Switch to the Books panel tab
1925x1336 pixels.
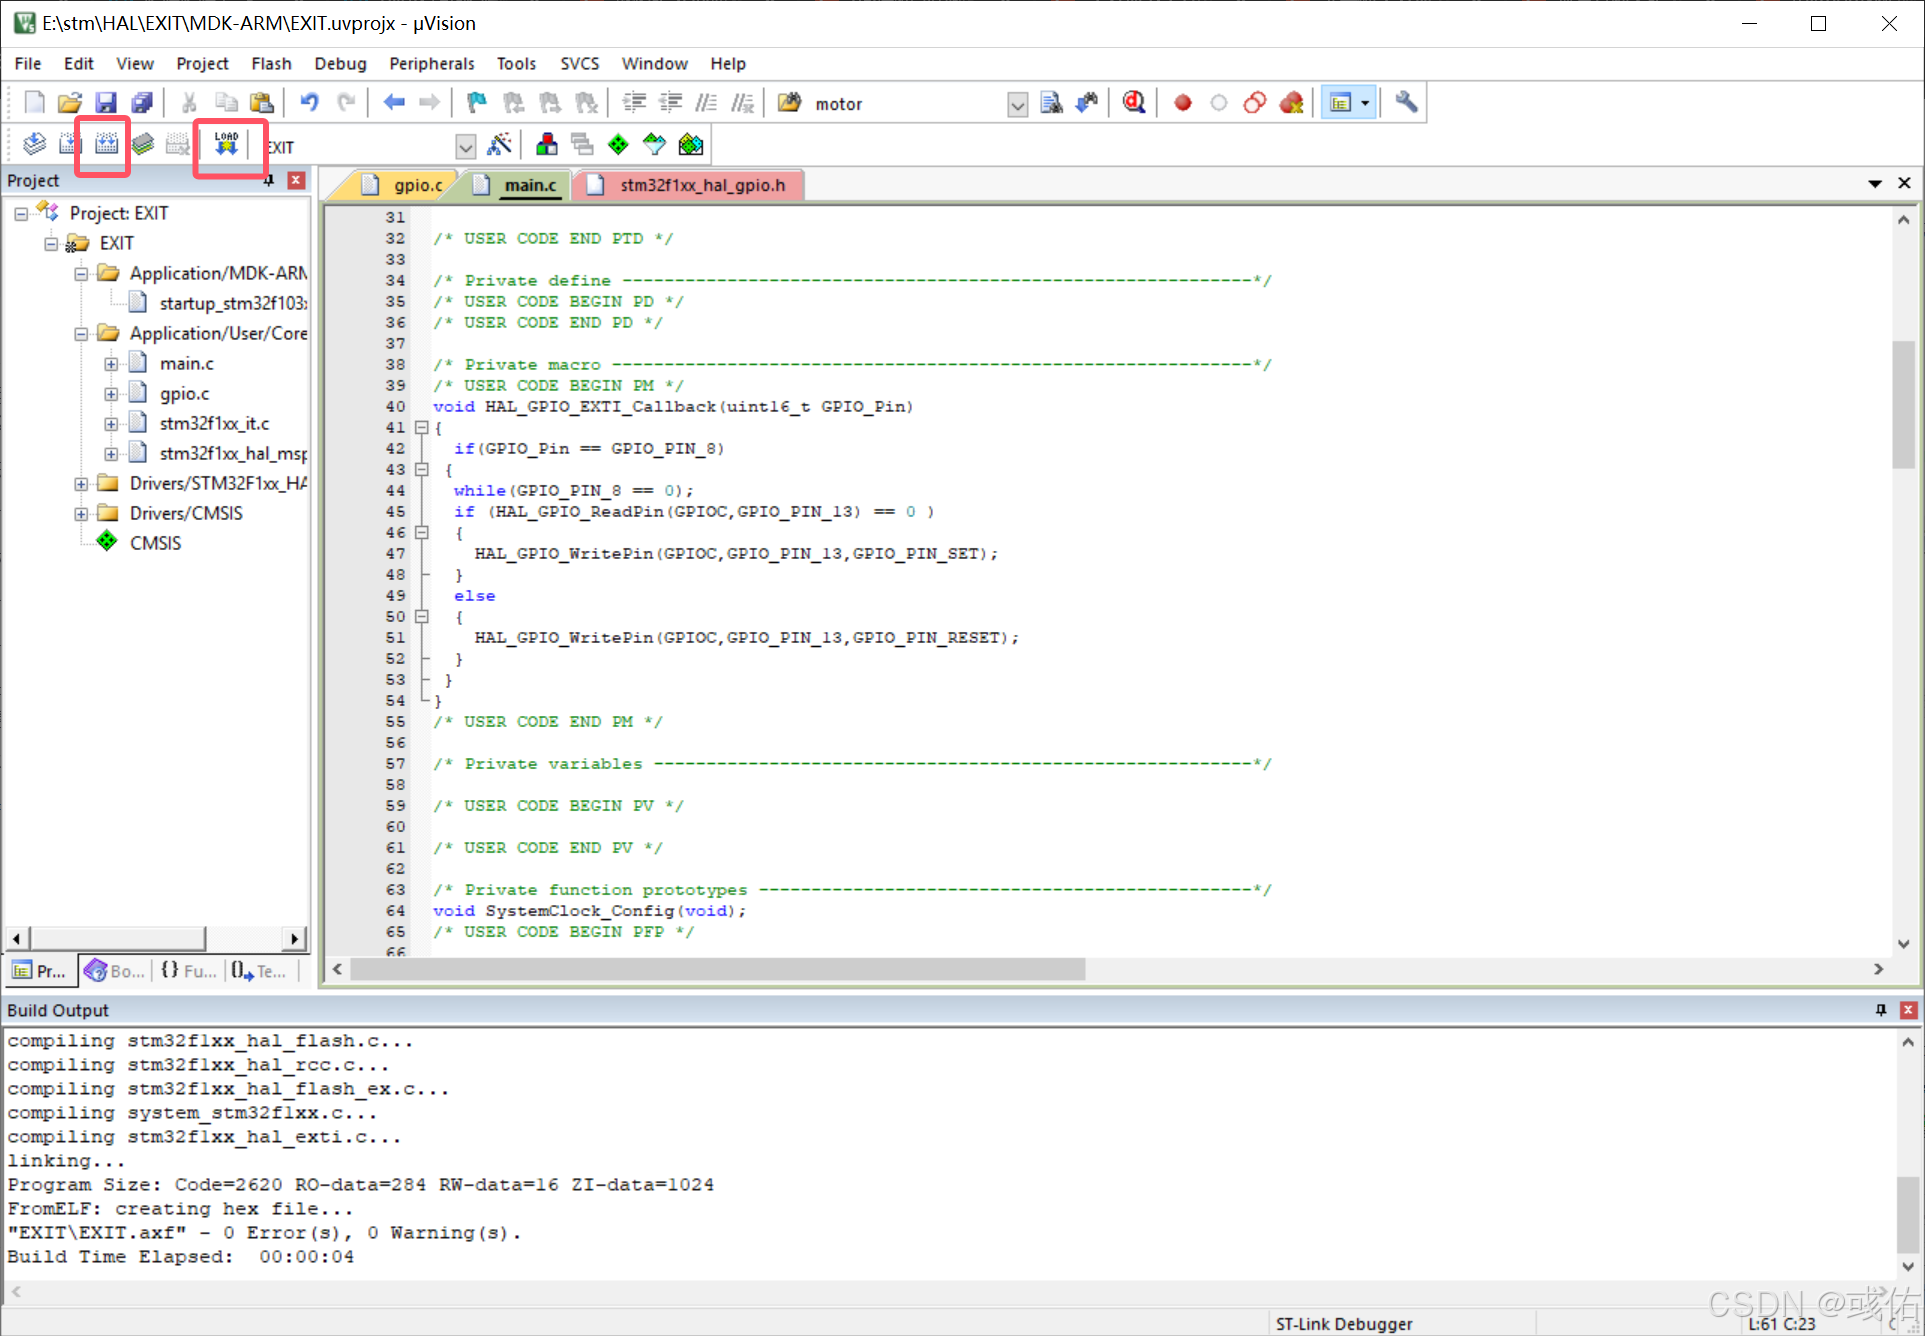coord(115,971)
